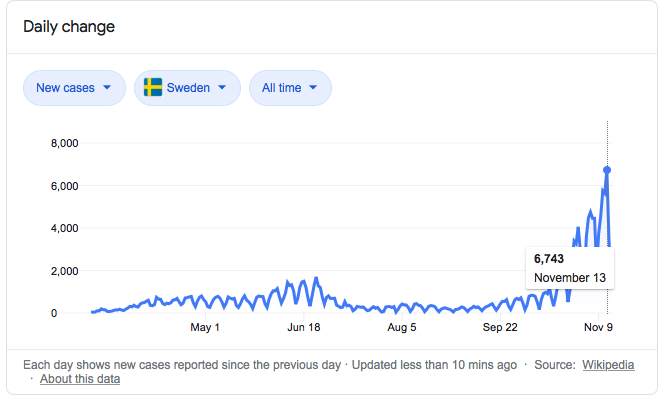Click the May 1 axis label

pyautogui.click(x=205, y=327)
